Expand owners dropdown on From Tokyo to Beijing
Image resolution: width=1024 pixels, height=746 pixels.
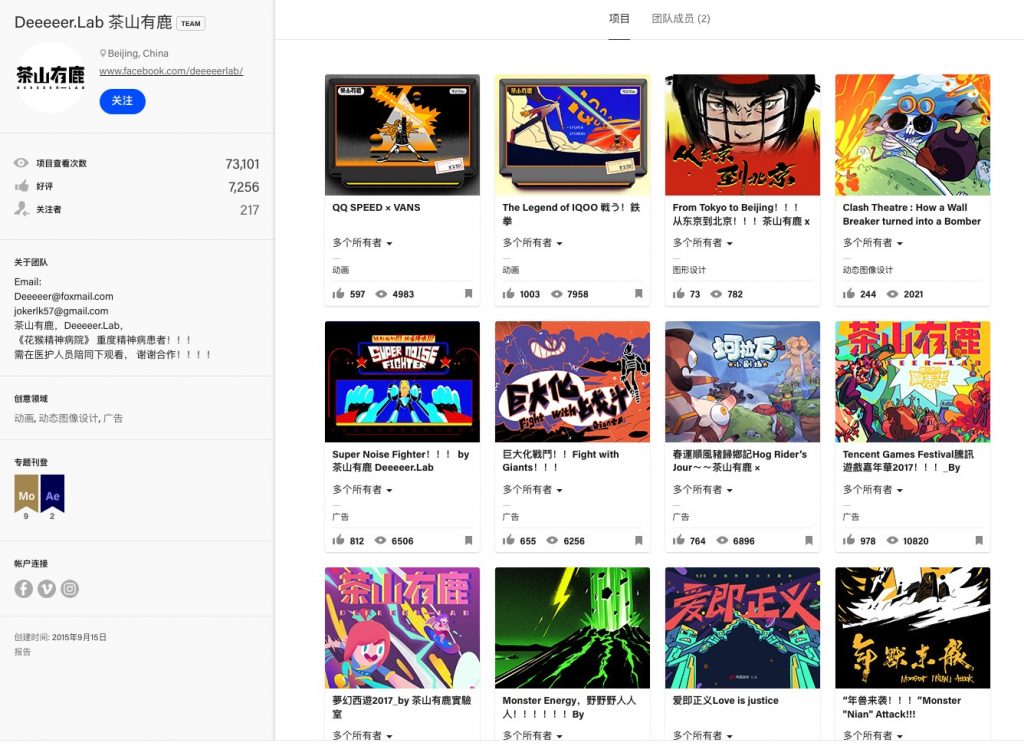[703, 242]
